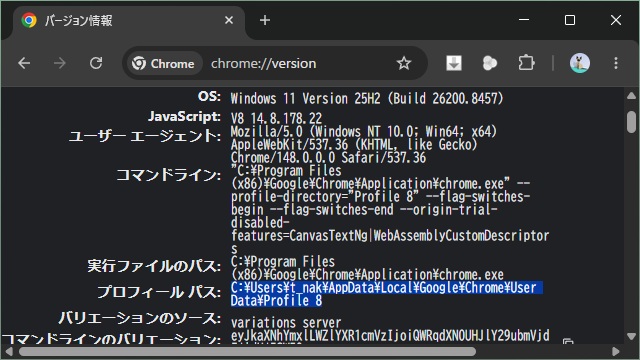Select the バージョン情報 tab
Image resolution: width=640 pixels, height=360 pixels.
[x=122, y=20]
